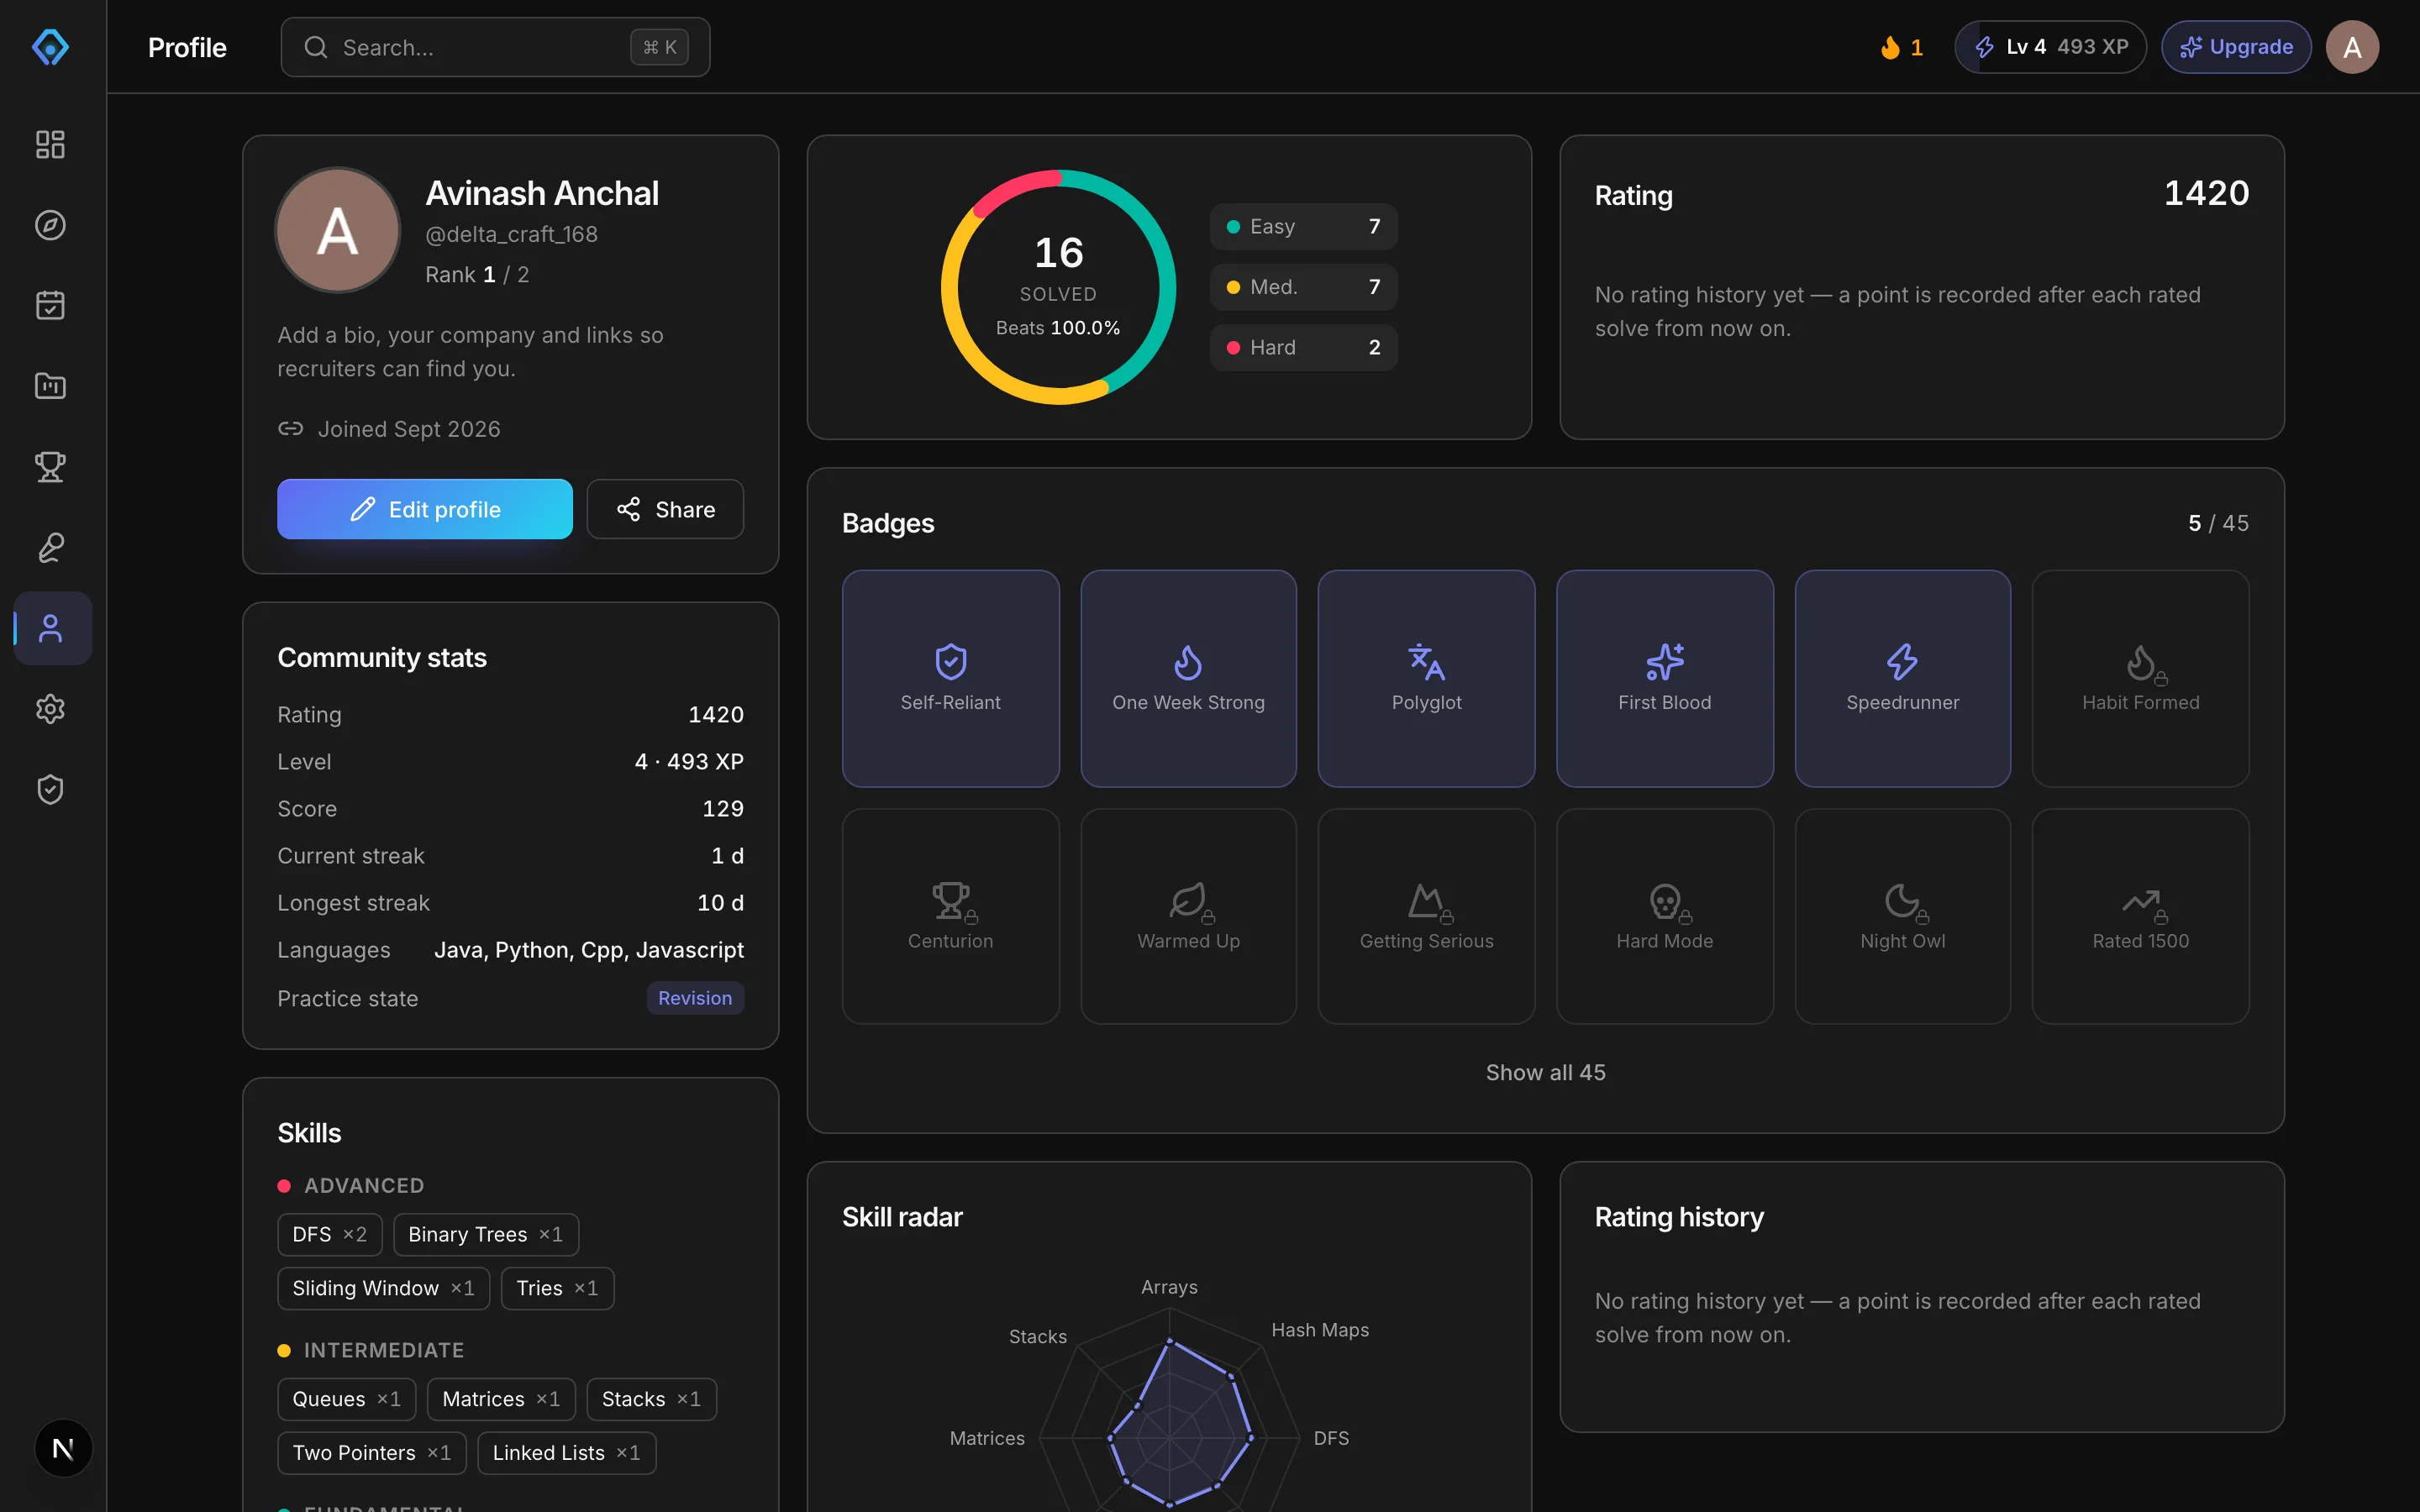Click the DFS ×2 skill tag
The height and width of the screenshot is (1512, 2420).
coord(329,1234)
